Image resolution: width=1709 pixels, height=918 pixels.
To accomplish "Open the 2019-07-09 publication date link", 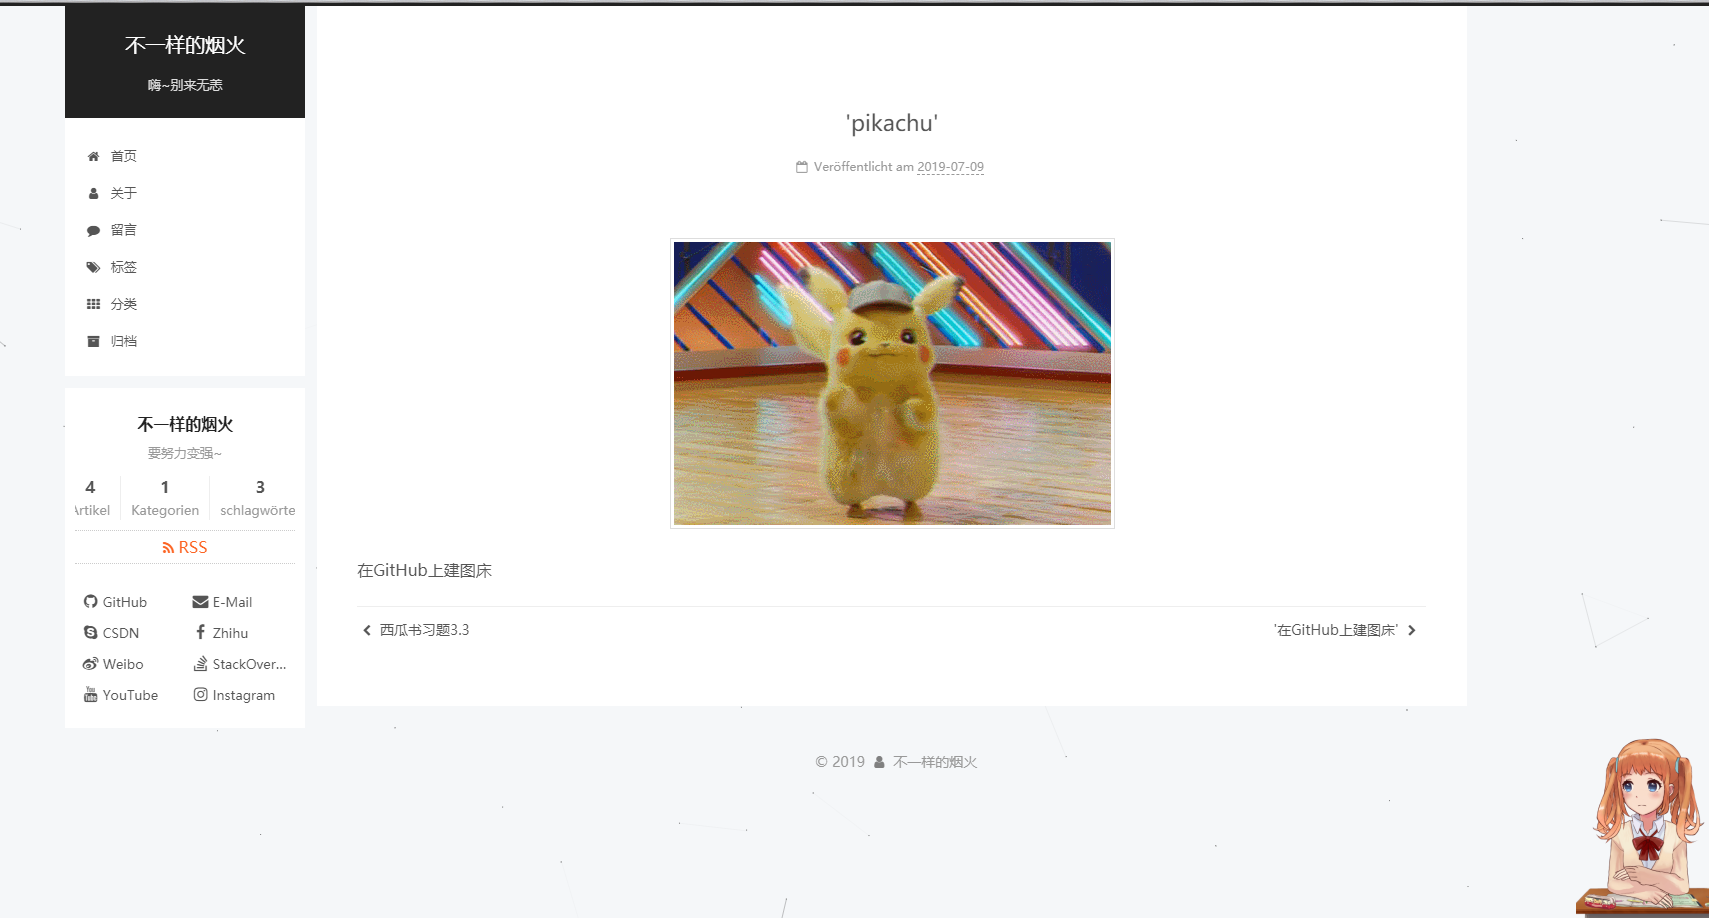I will (x=950, y=167).
